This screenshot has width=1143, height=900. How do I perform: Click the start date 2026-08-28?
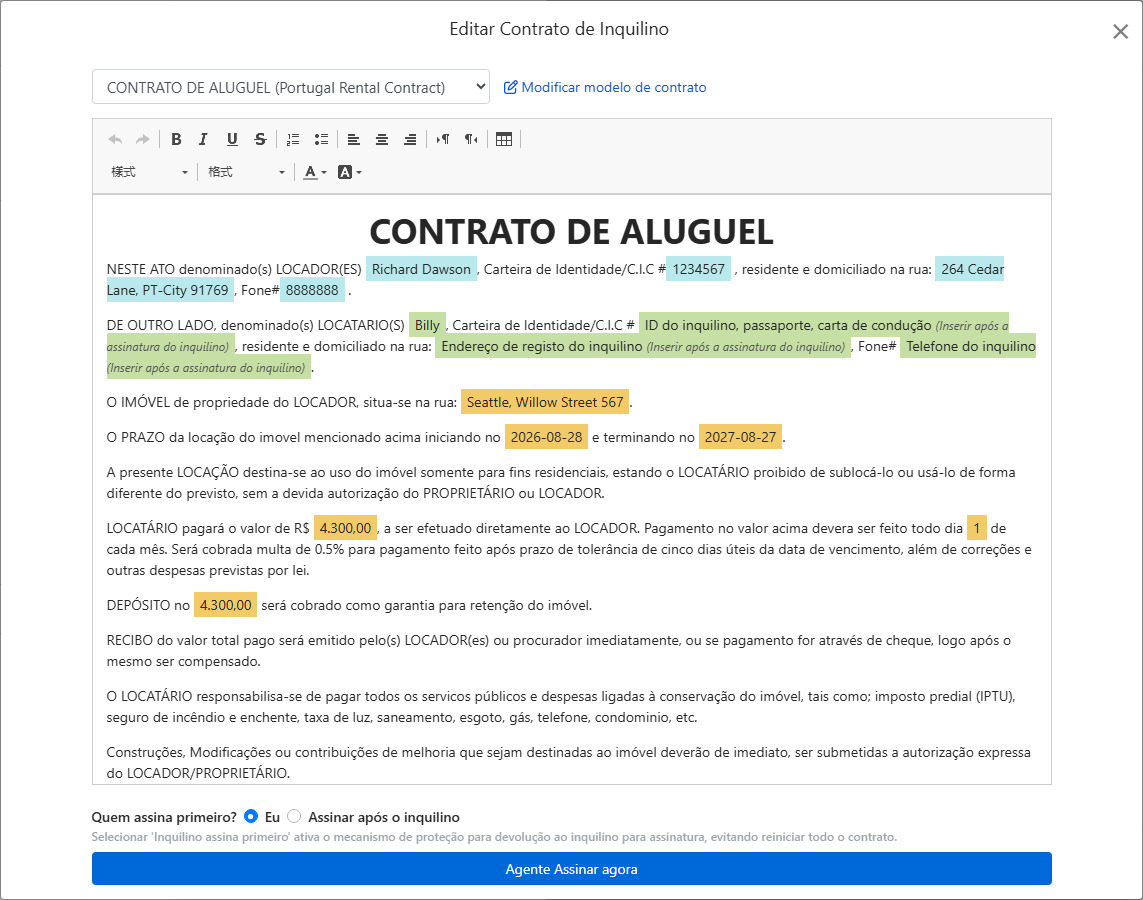coord(546,437)
